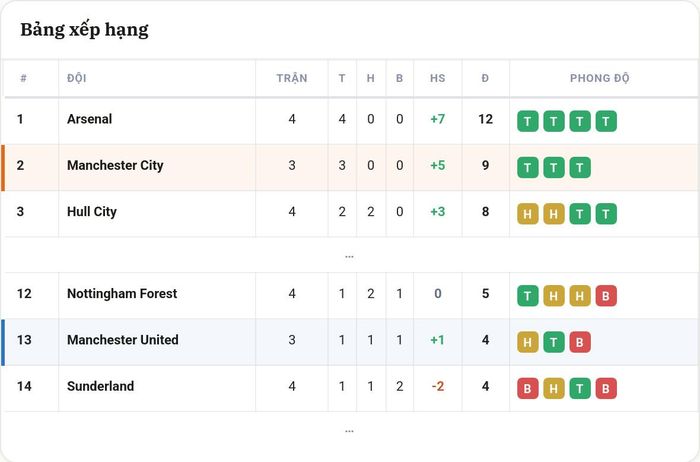Sort table by TRẬN column header
Viewport: 700px width, 462px height.
[292, 78]
